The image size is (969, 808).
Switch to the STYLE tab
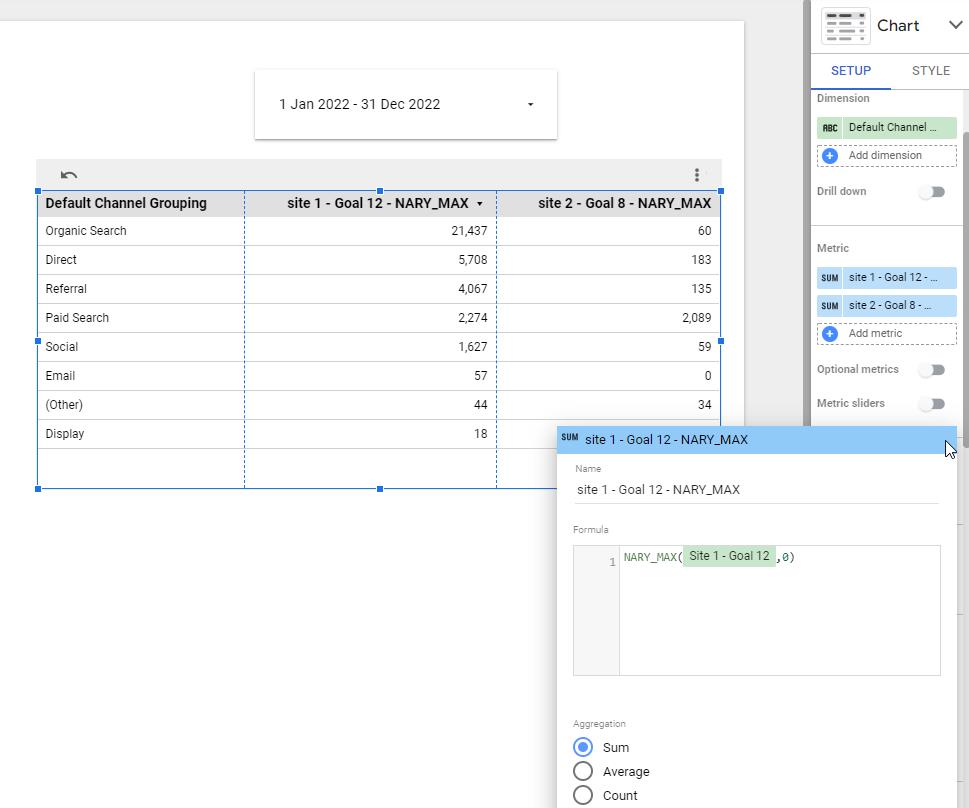coord(931,70)
